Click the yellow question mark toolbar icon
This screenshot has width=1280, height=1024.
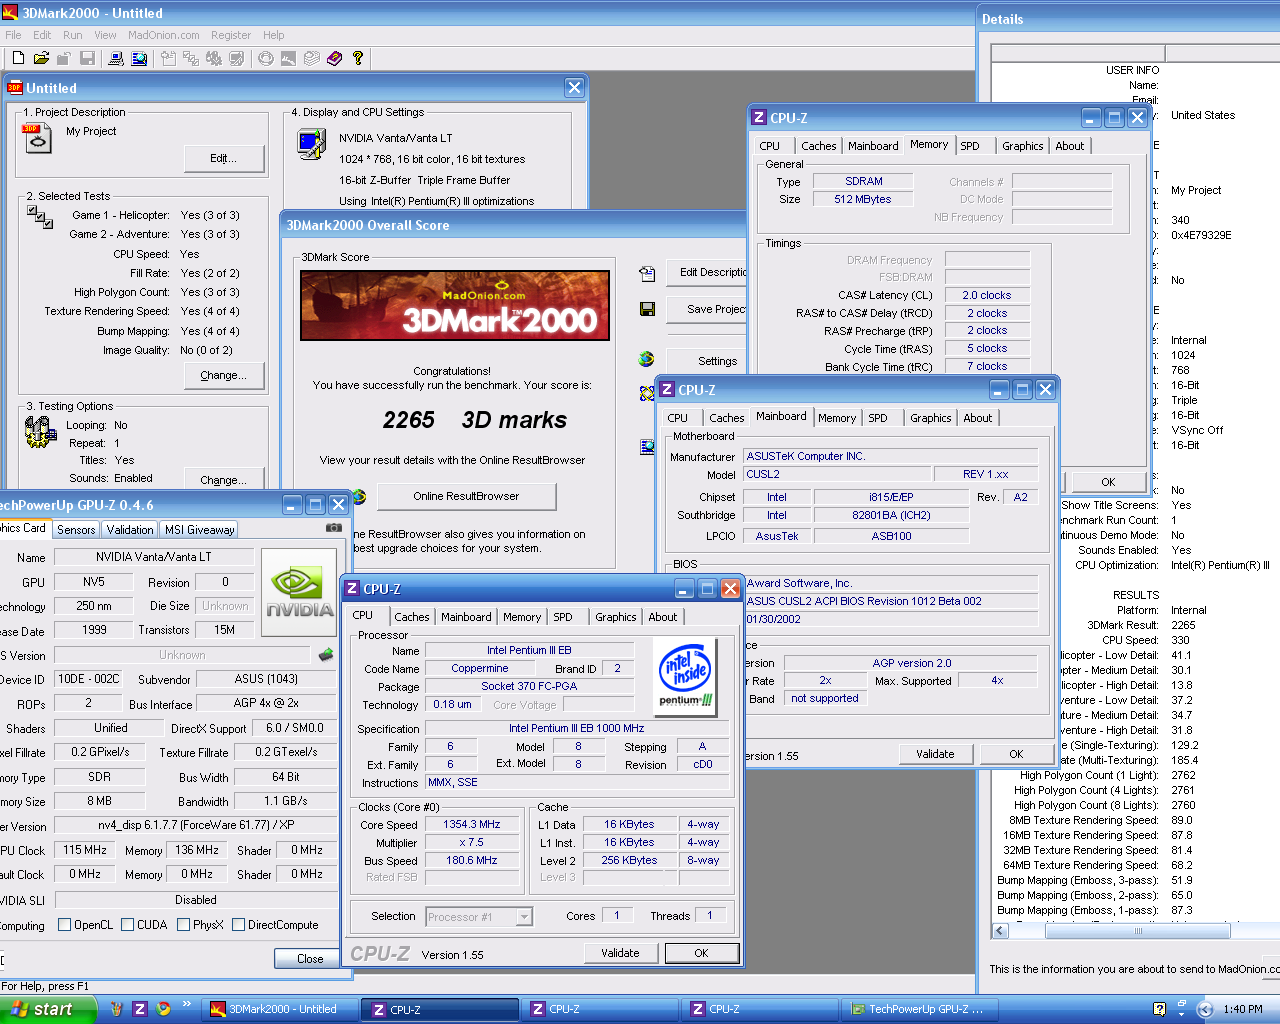pos(357,59)
